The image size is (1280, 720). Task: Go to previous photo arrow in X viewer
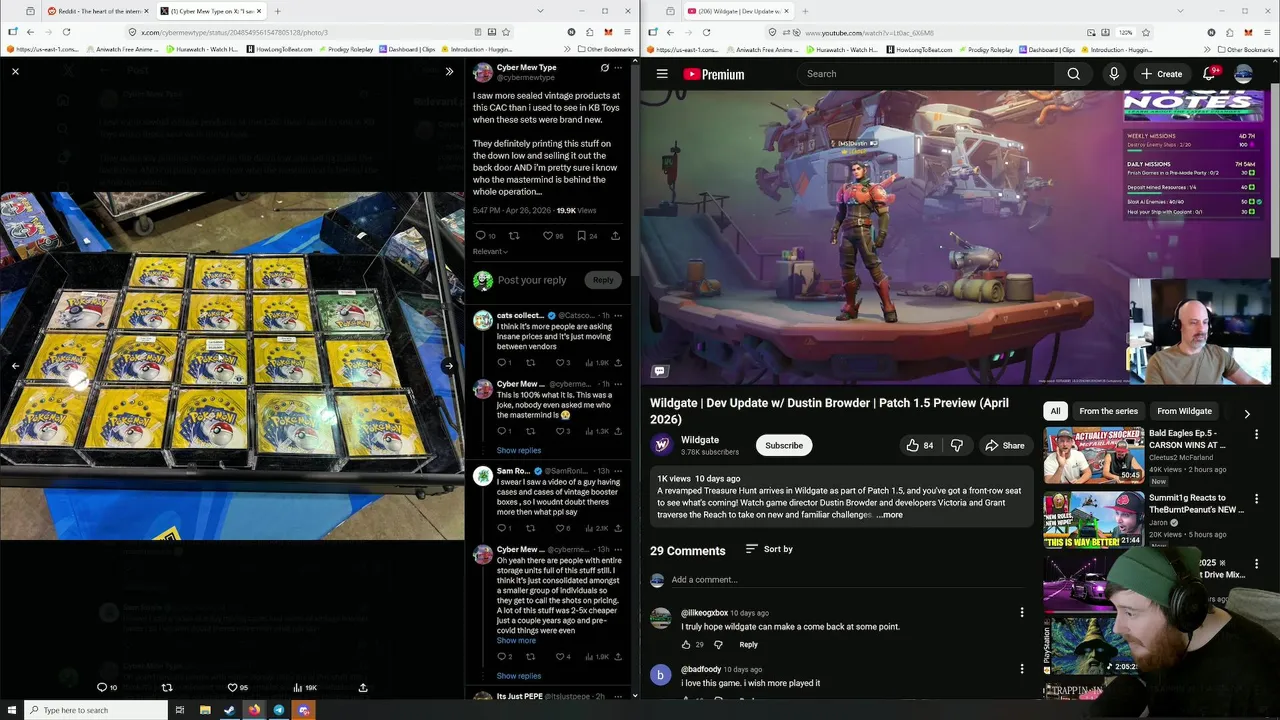coord(15,366)
